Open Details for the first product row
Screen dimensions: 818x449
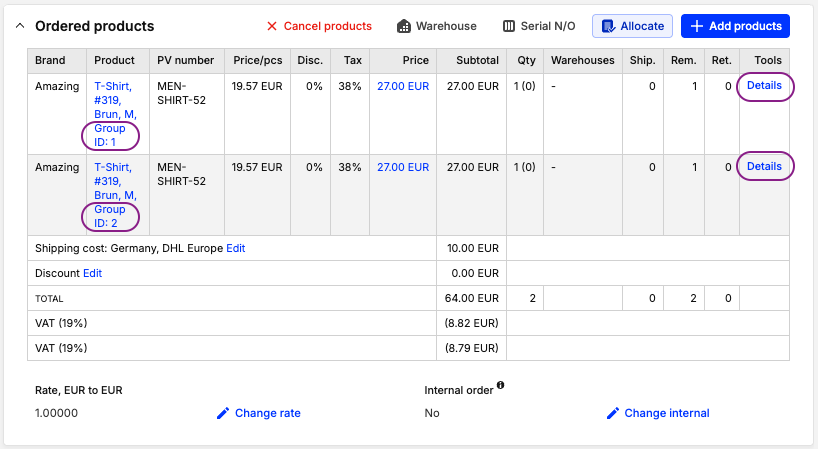764,86
